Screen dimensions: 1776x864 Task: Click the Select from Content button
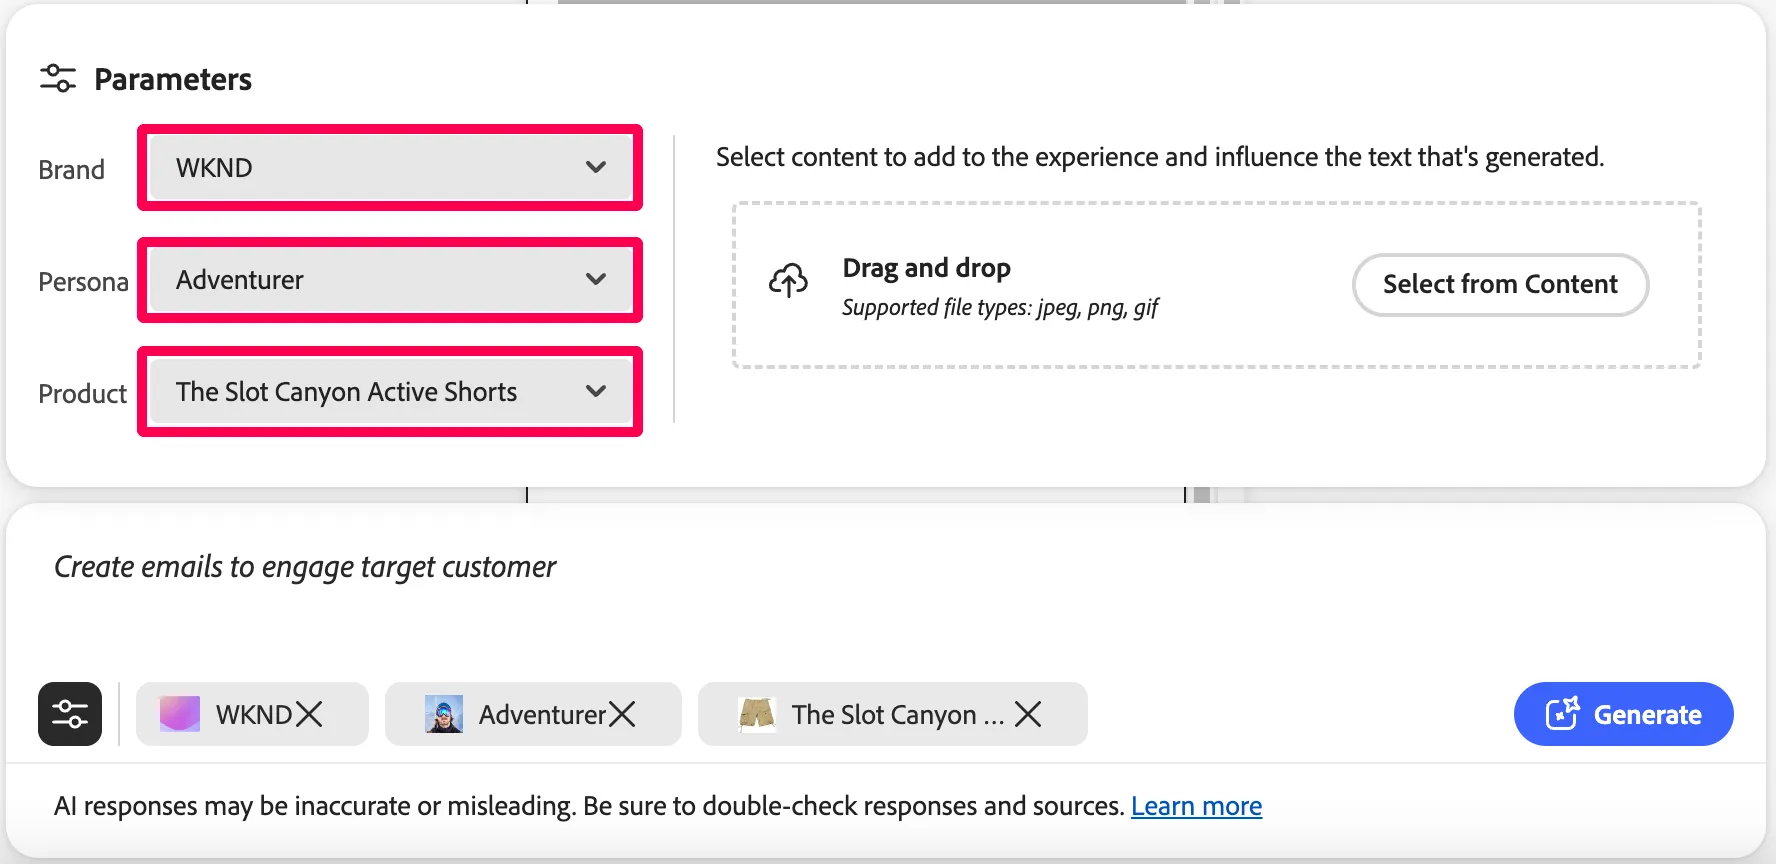pyautogui.click(x=1500, y=285)
